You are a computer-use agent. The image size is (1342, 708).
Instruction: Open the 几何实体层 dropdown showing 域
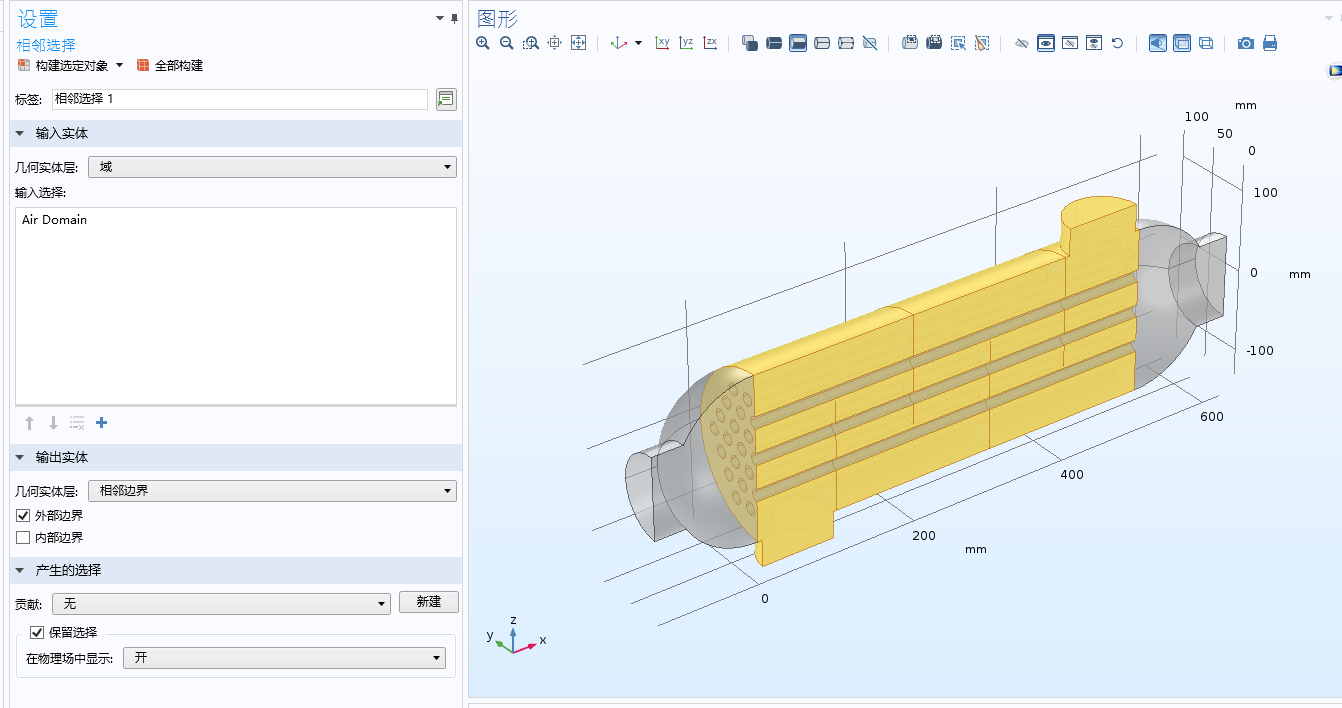pos(272,167)
